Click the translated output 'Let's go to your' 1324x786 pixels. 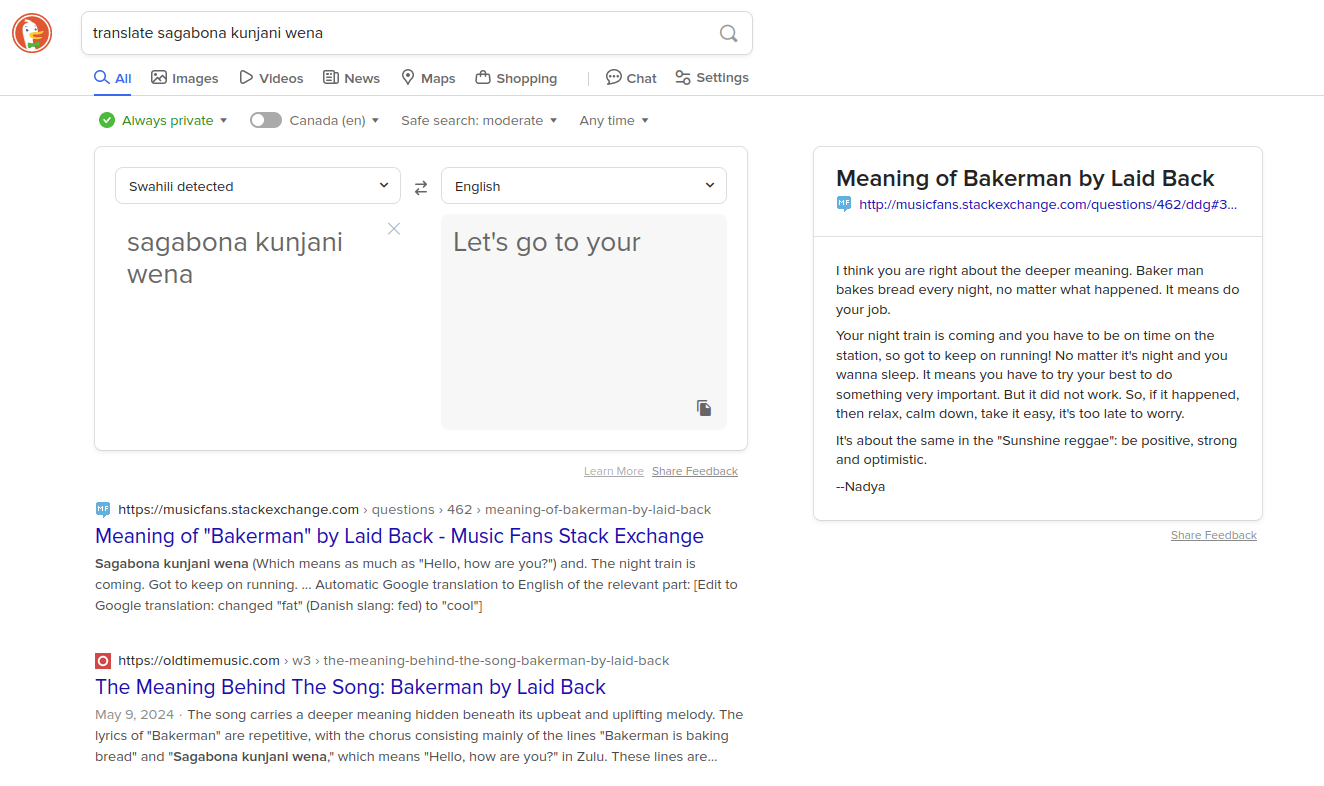click(x=547, y=242)
